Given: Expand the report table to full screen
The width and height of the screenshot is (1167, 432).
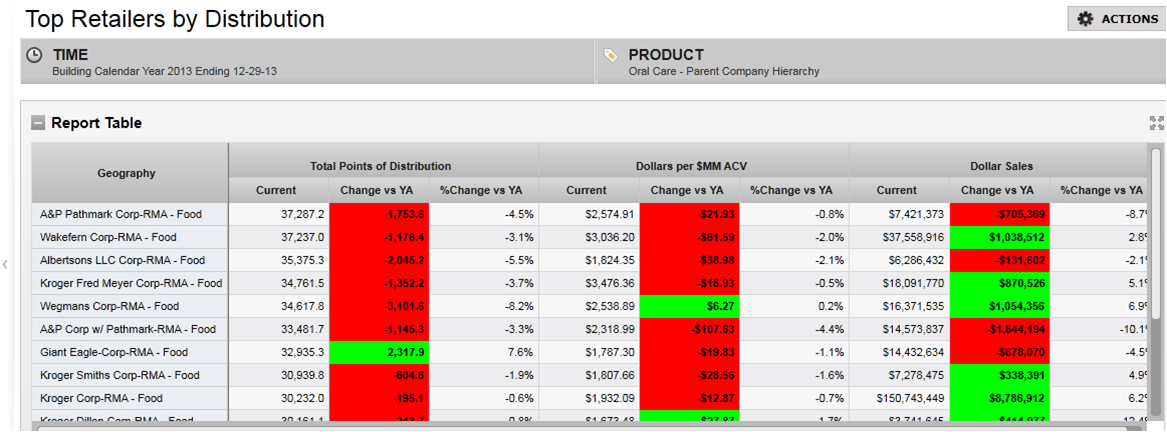Looking at the screenshot, I should click(1157, 123).
